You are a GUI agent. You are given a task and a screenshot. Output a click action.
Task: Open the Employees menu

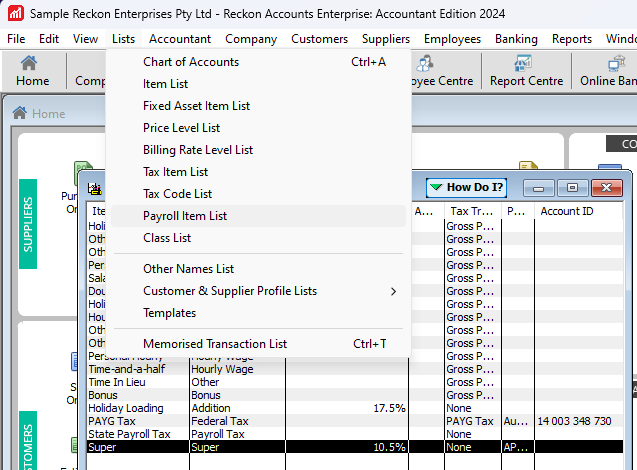[453, 39]
